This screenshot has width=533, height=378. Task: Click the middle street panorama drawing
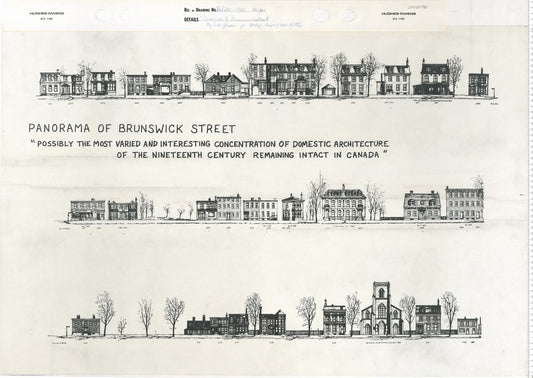click(271, 202)
